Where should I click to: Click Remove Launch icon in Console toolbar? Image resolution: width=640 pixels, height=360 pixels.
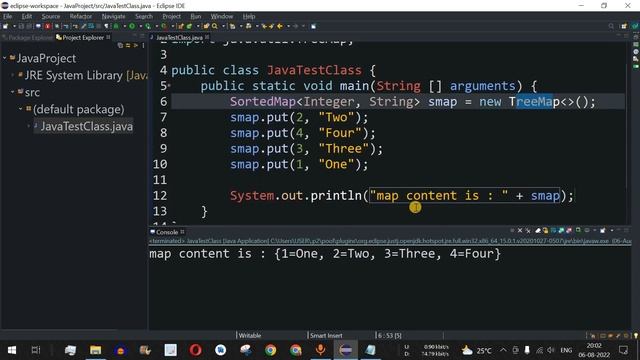point(520,231)
